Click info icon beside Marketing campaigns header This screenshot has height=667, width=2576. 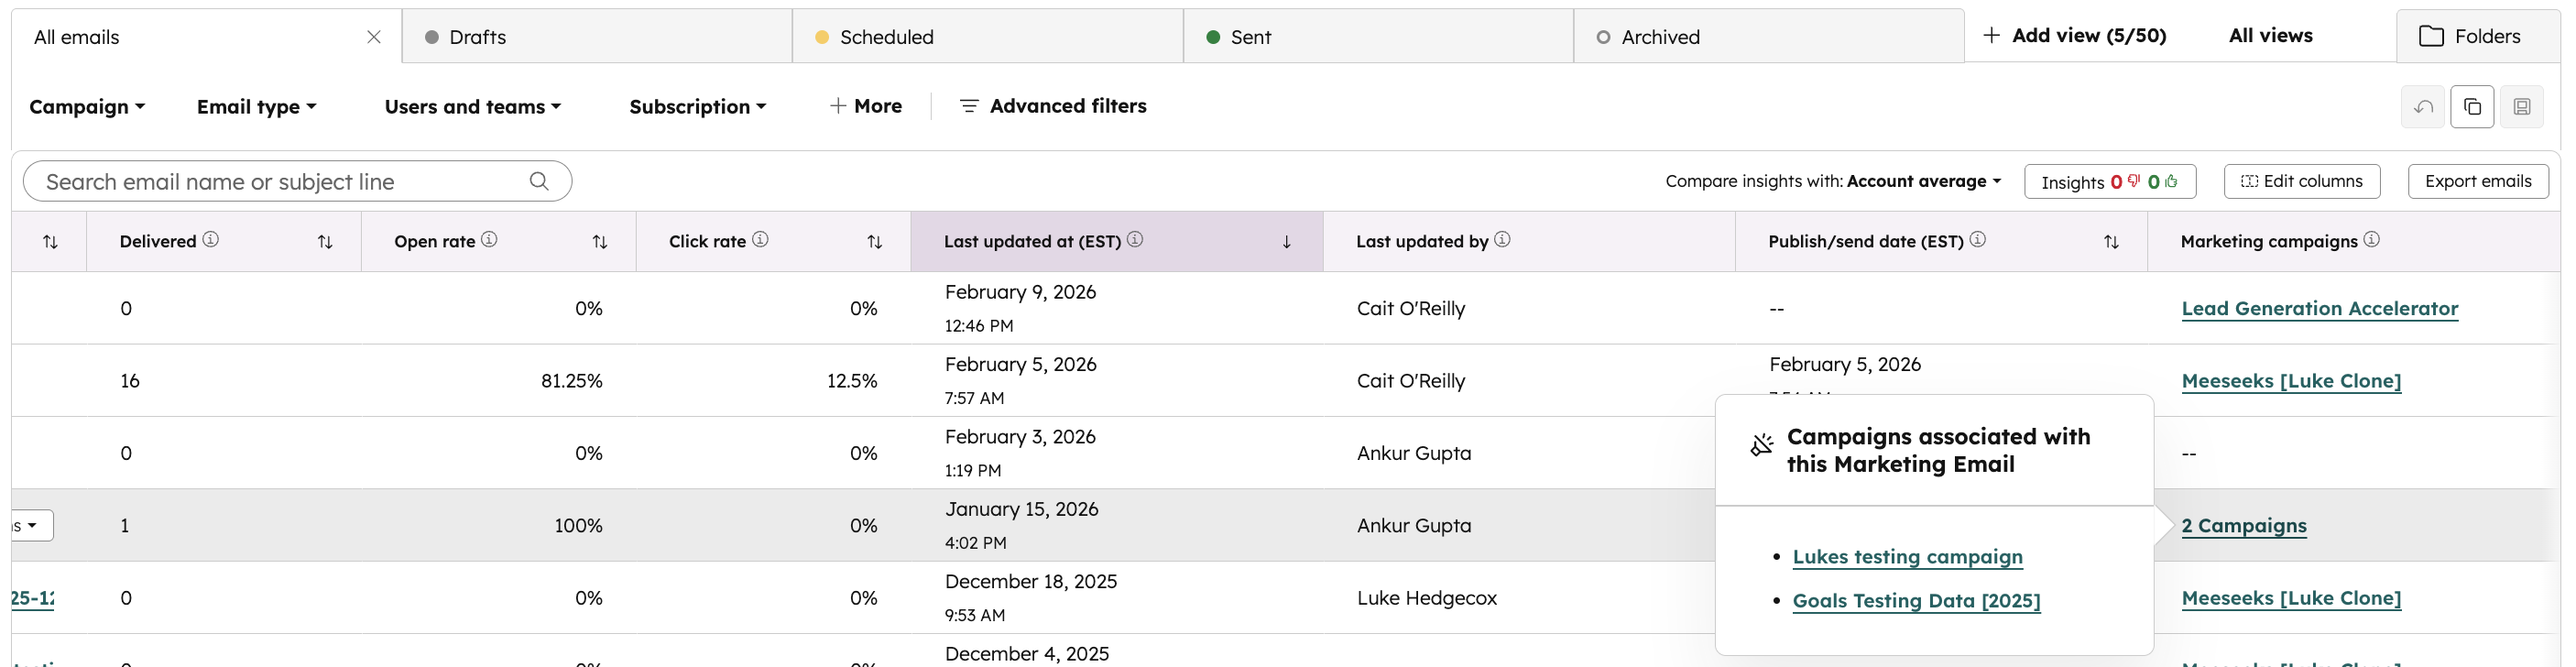(x=2372, y=240)
